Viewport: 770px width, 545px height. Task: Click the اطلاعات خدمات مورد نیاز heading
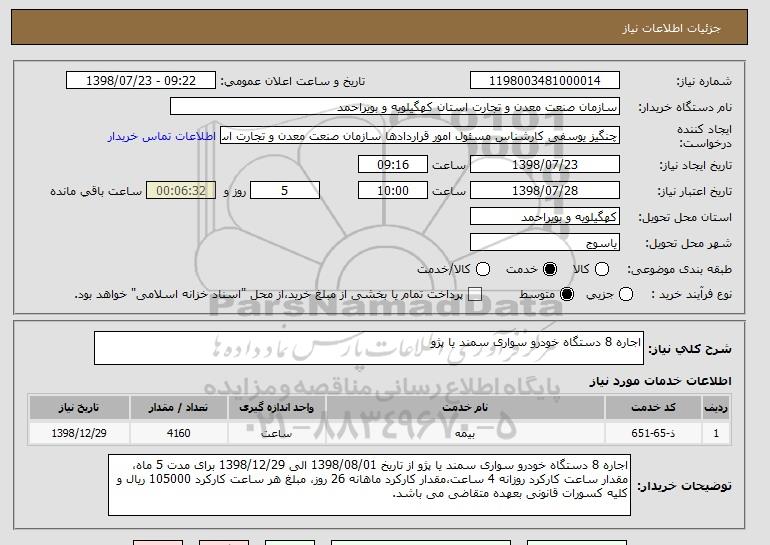tap(660, 381)
